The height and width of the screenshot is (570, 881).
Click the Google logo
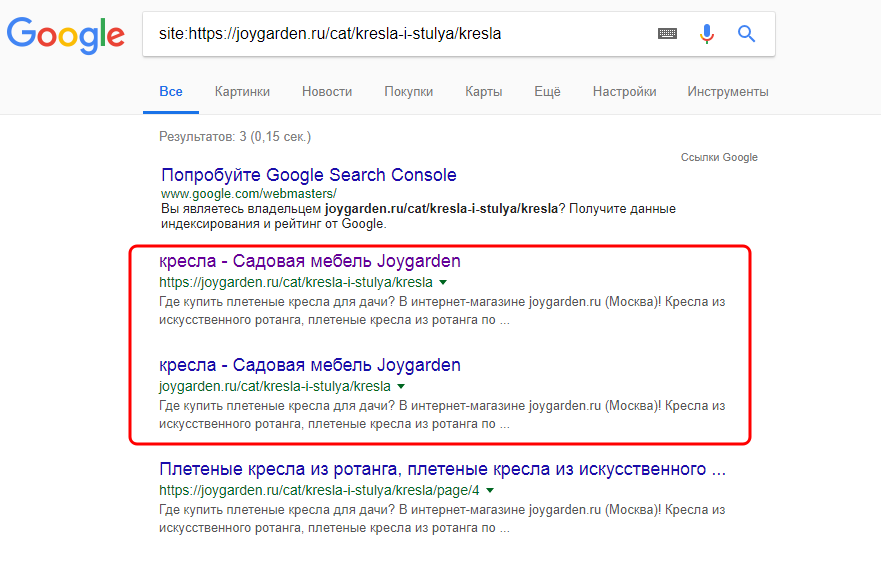[x=65, y=35]
